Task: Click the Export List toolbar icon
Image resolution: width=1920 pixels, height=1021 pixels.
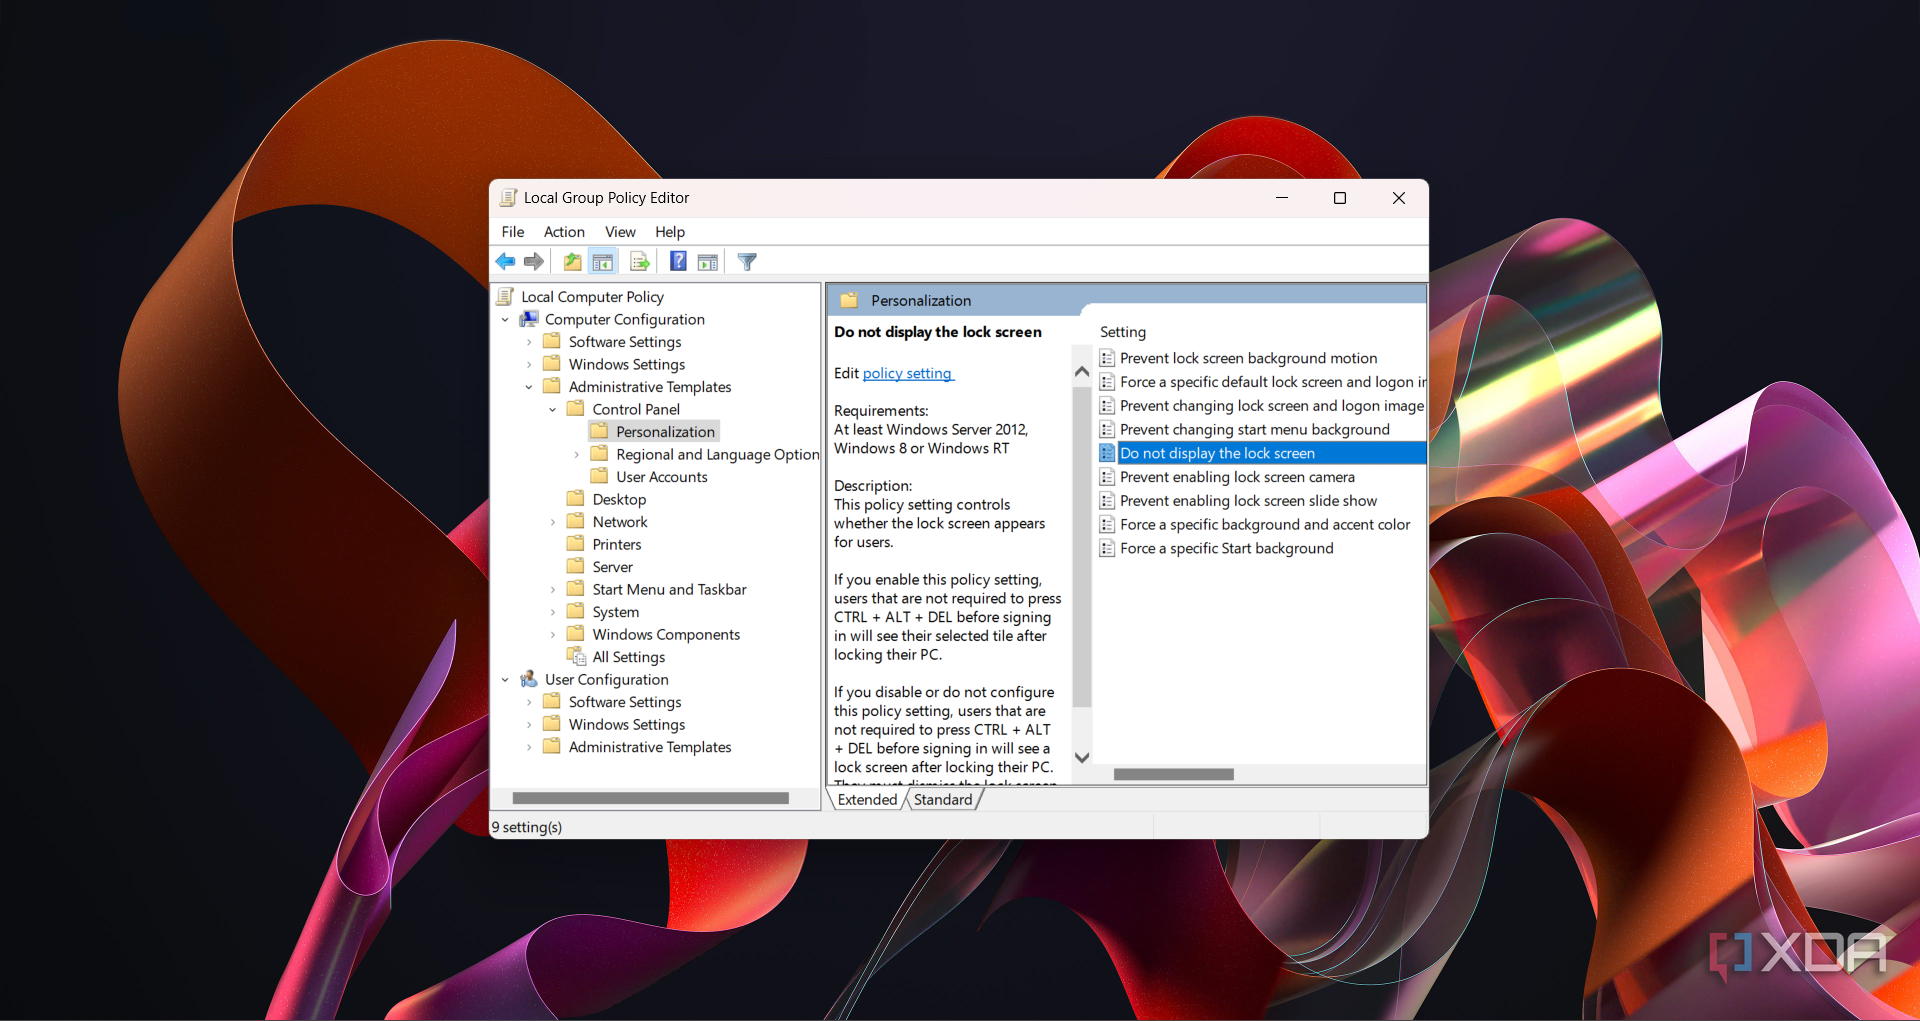Action: (x=640, y=262)
